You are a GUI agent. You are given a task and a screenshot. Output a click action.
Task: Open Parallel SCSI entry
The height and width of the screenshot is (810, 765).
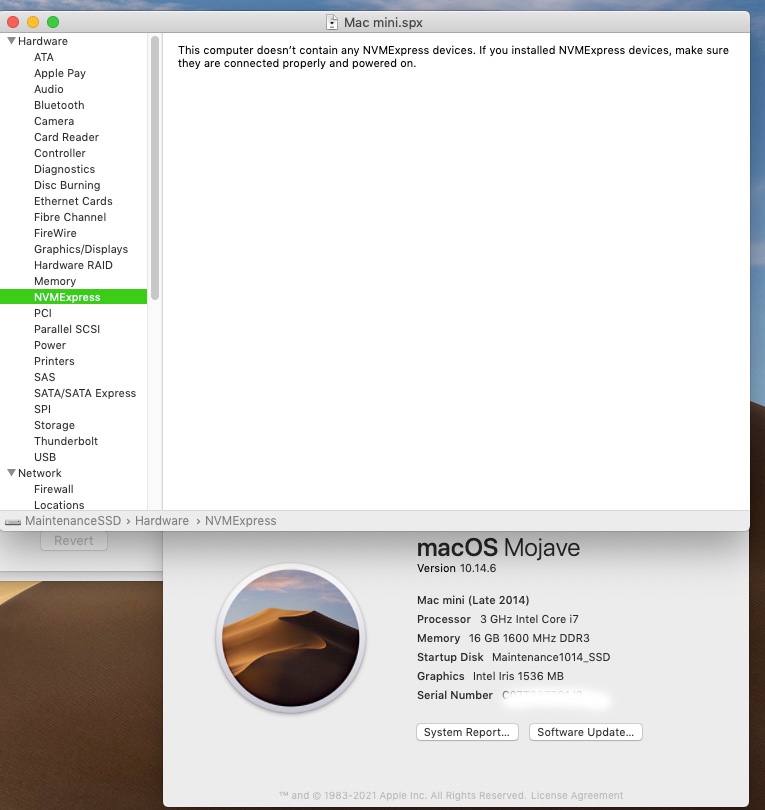67,329
